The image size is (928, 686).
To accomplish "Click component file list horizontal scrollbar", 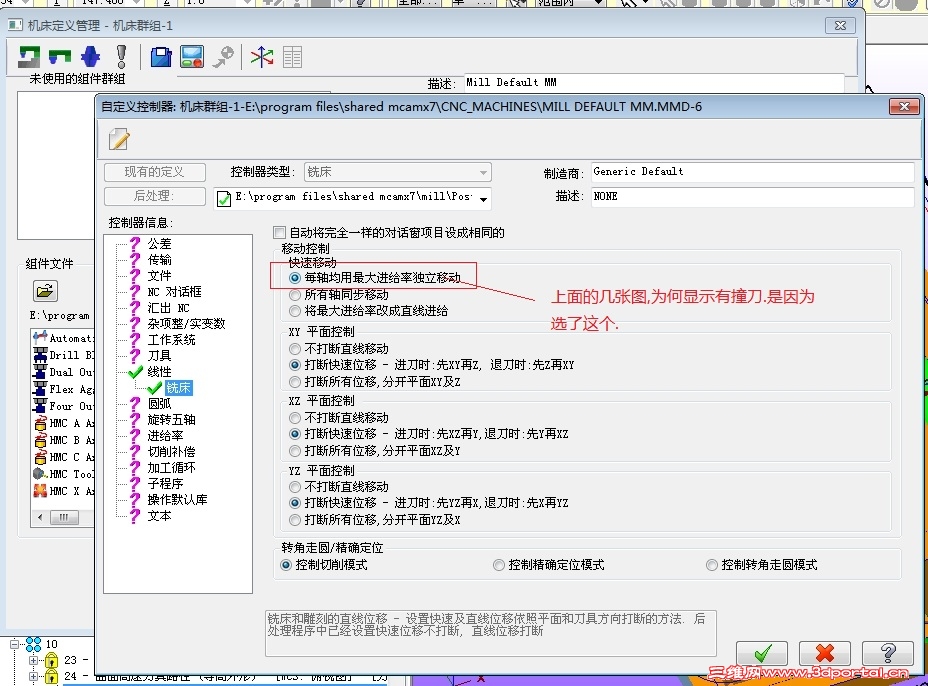I will coord(63,517).
